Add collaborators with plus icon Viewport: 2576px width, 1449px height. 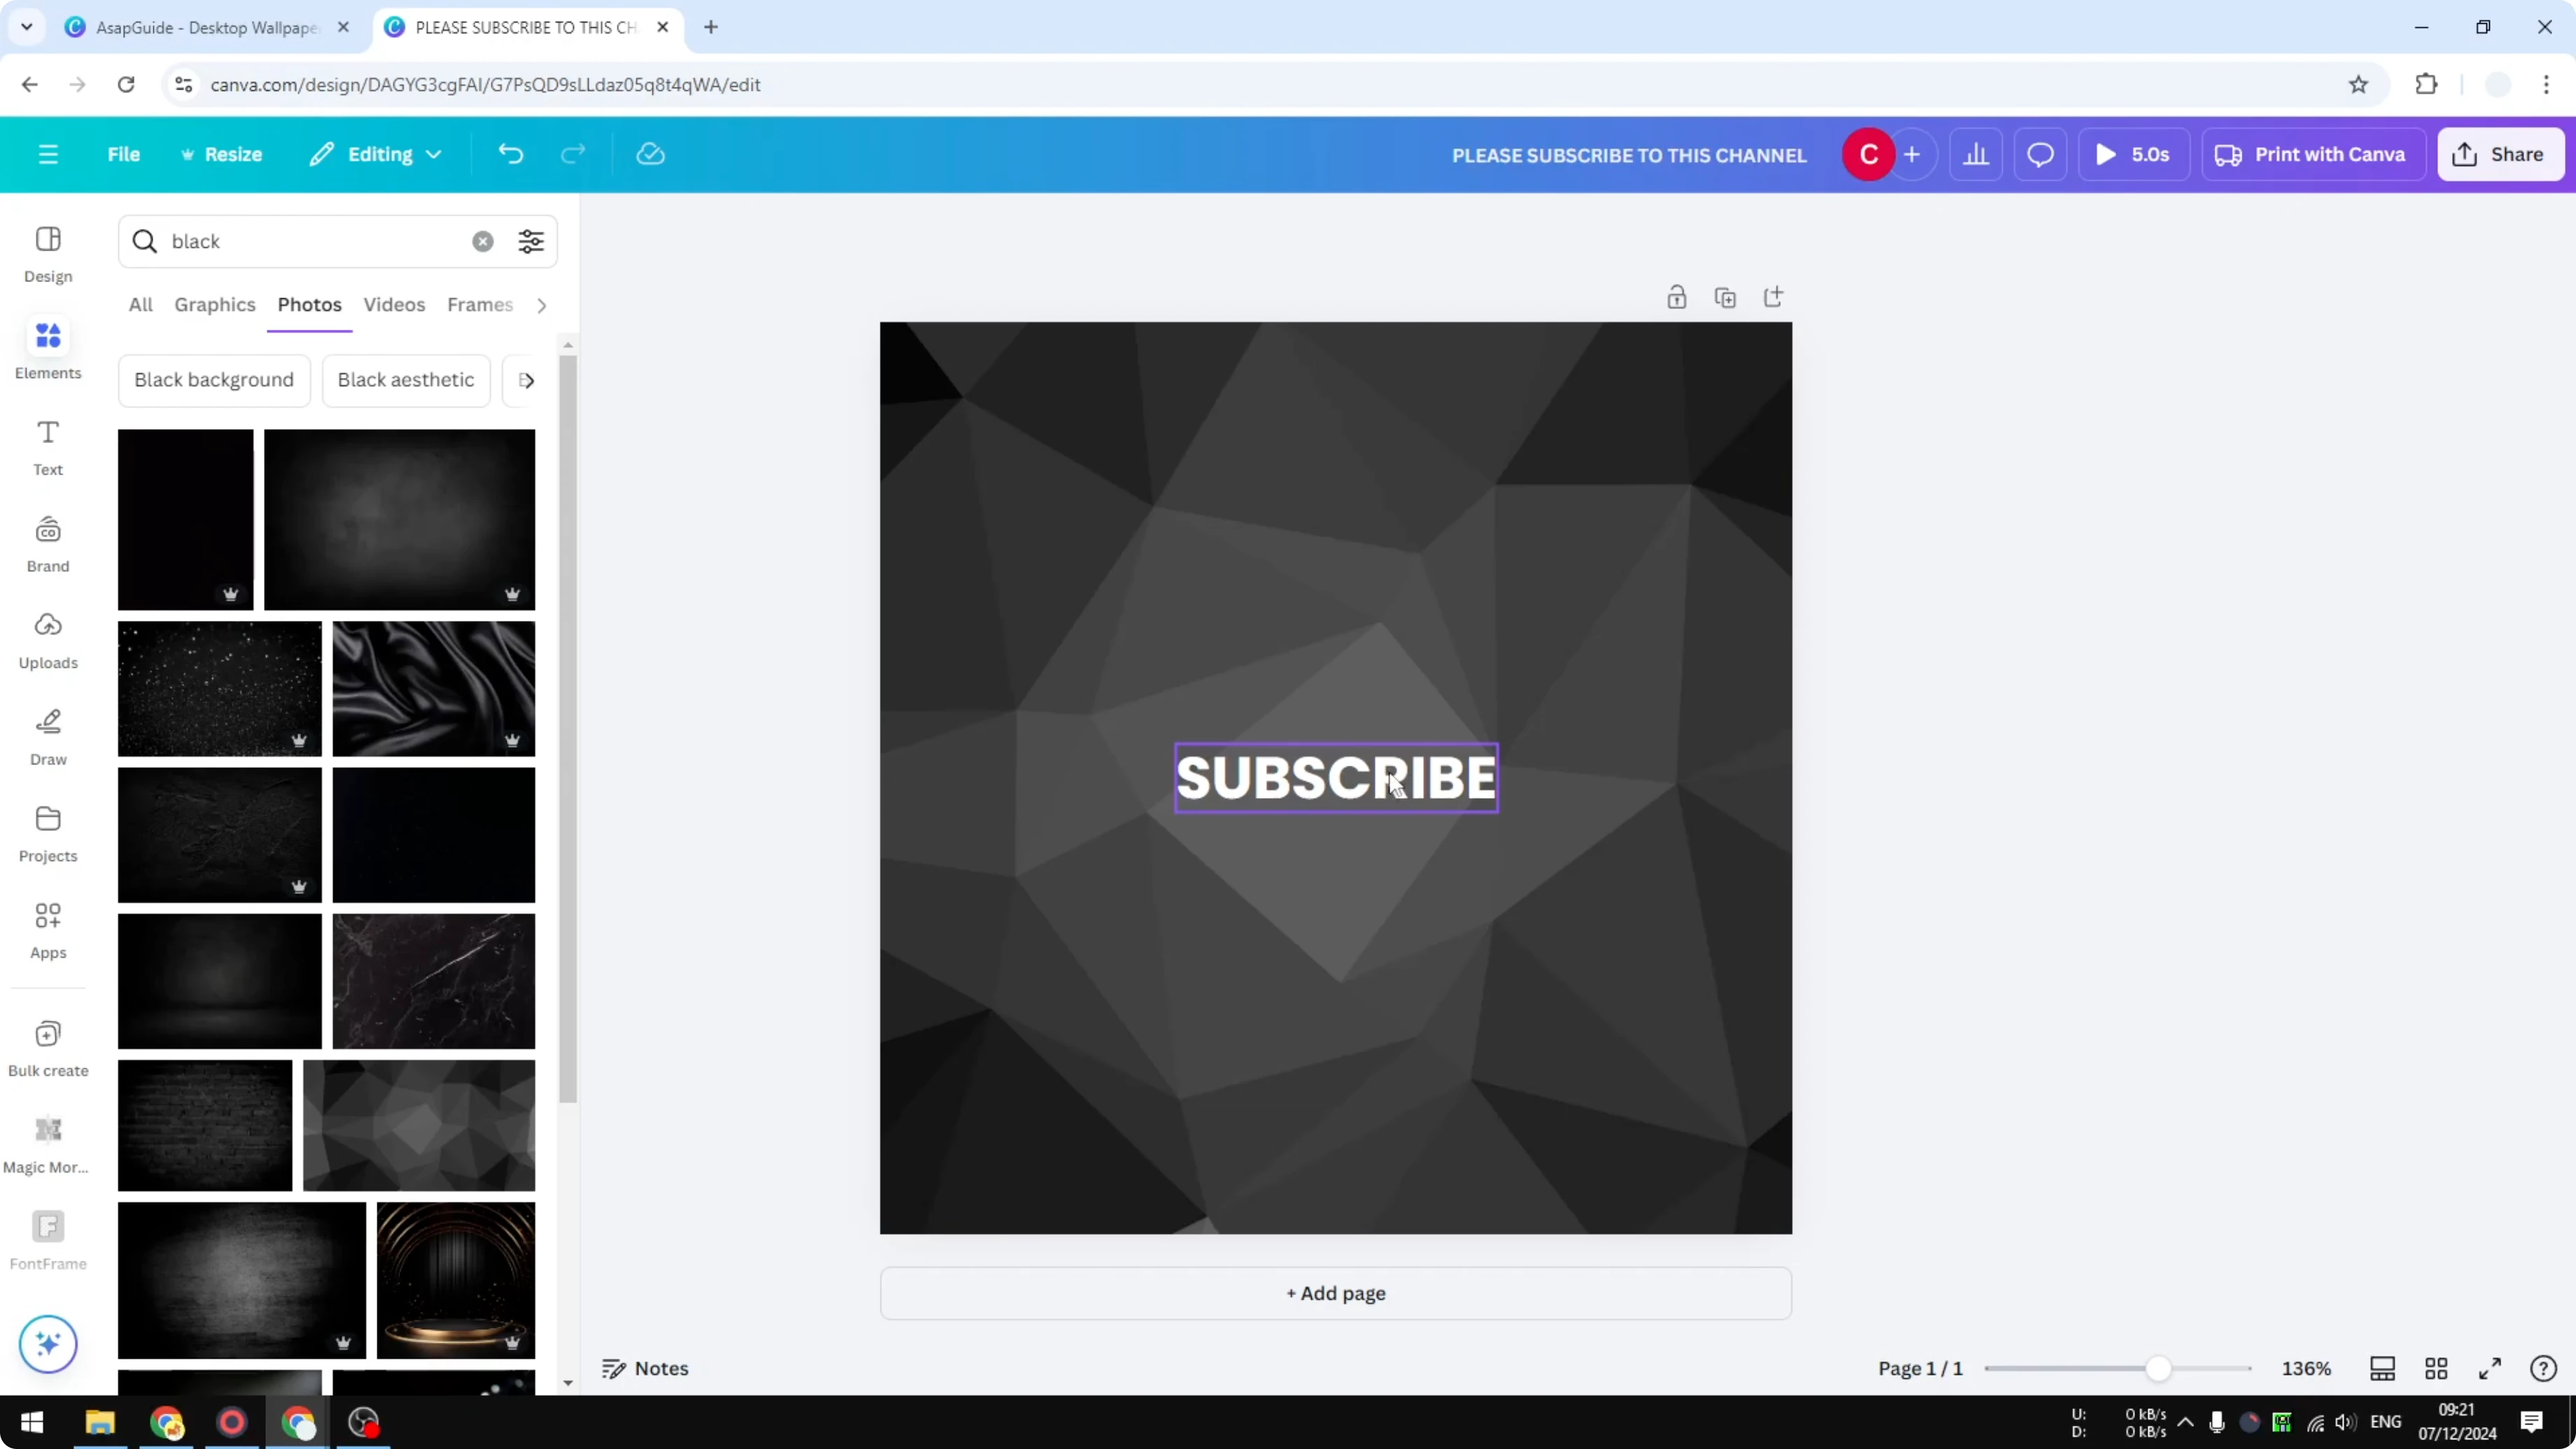pos(1911,154)
